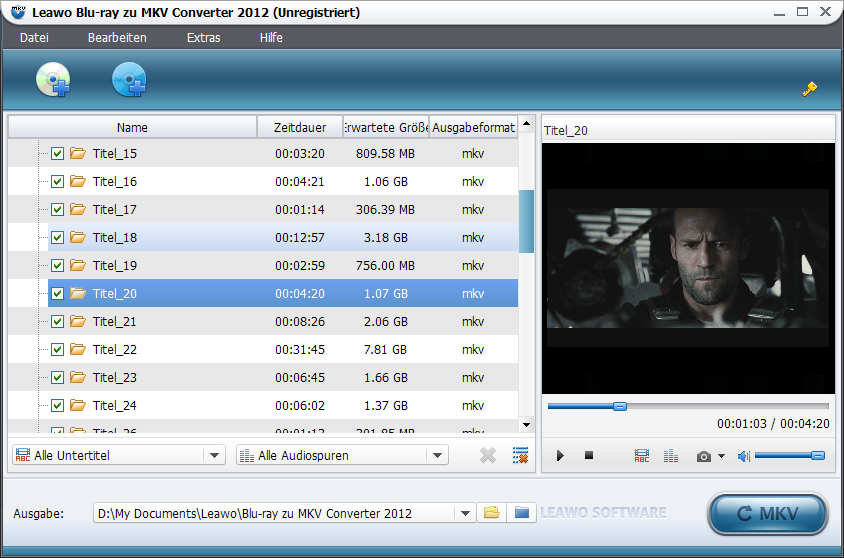This screenshot has width=844, height=558.
Task: Click audio track icon in player controls
Action: coord(671,456)
